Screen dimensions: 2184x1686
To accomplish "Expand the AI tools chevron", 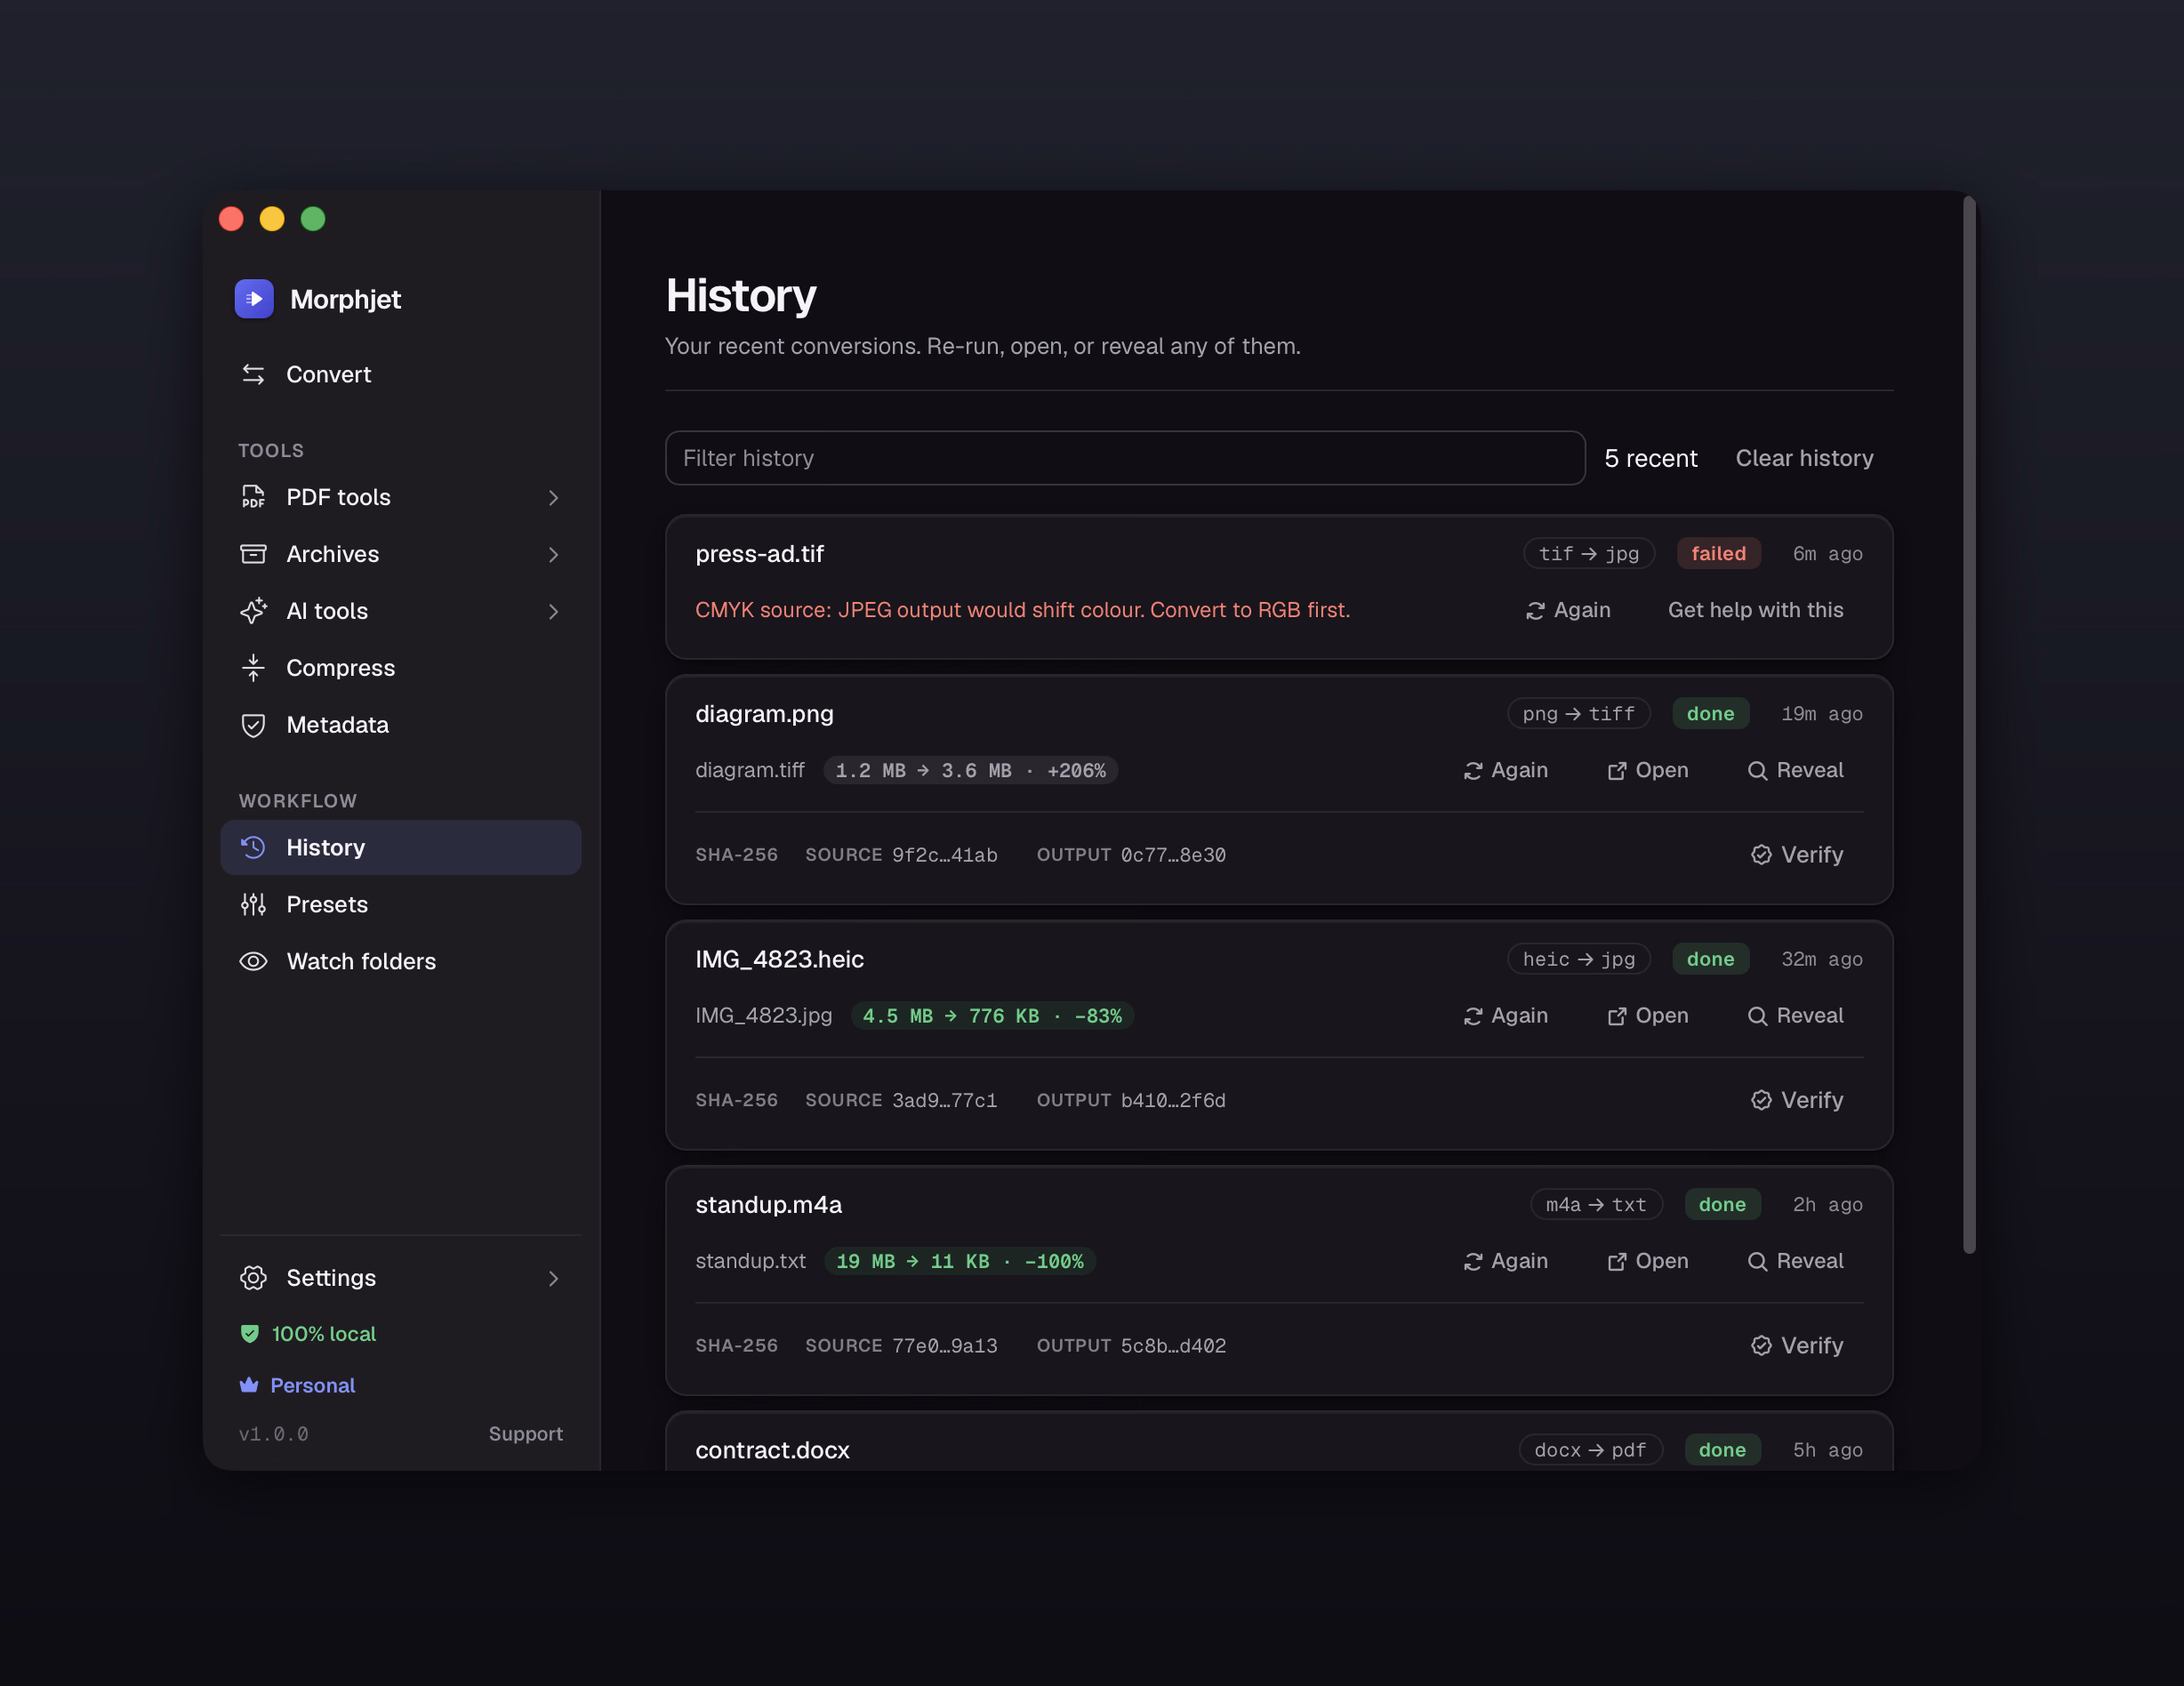I will [x=553, y=612].
